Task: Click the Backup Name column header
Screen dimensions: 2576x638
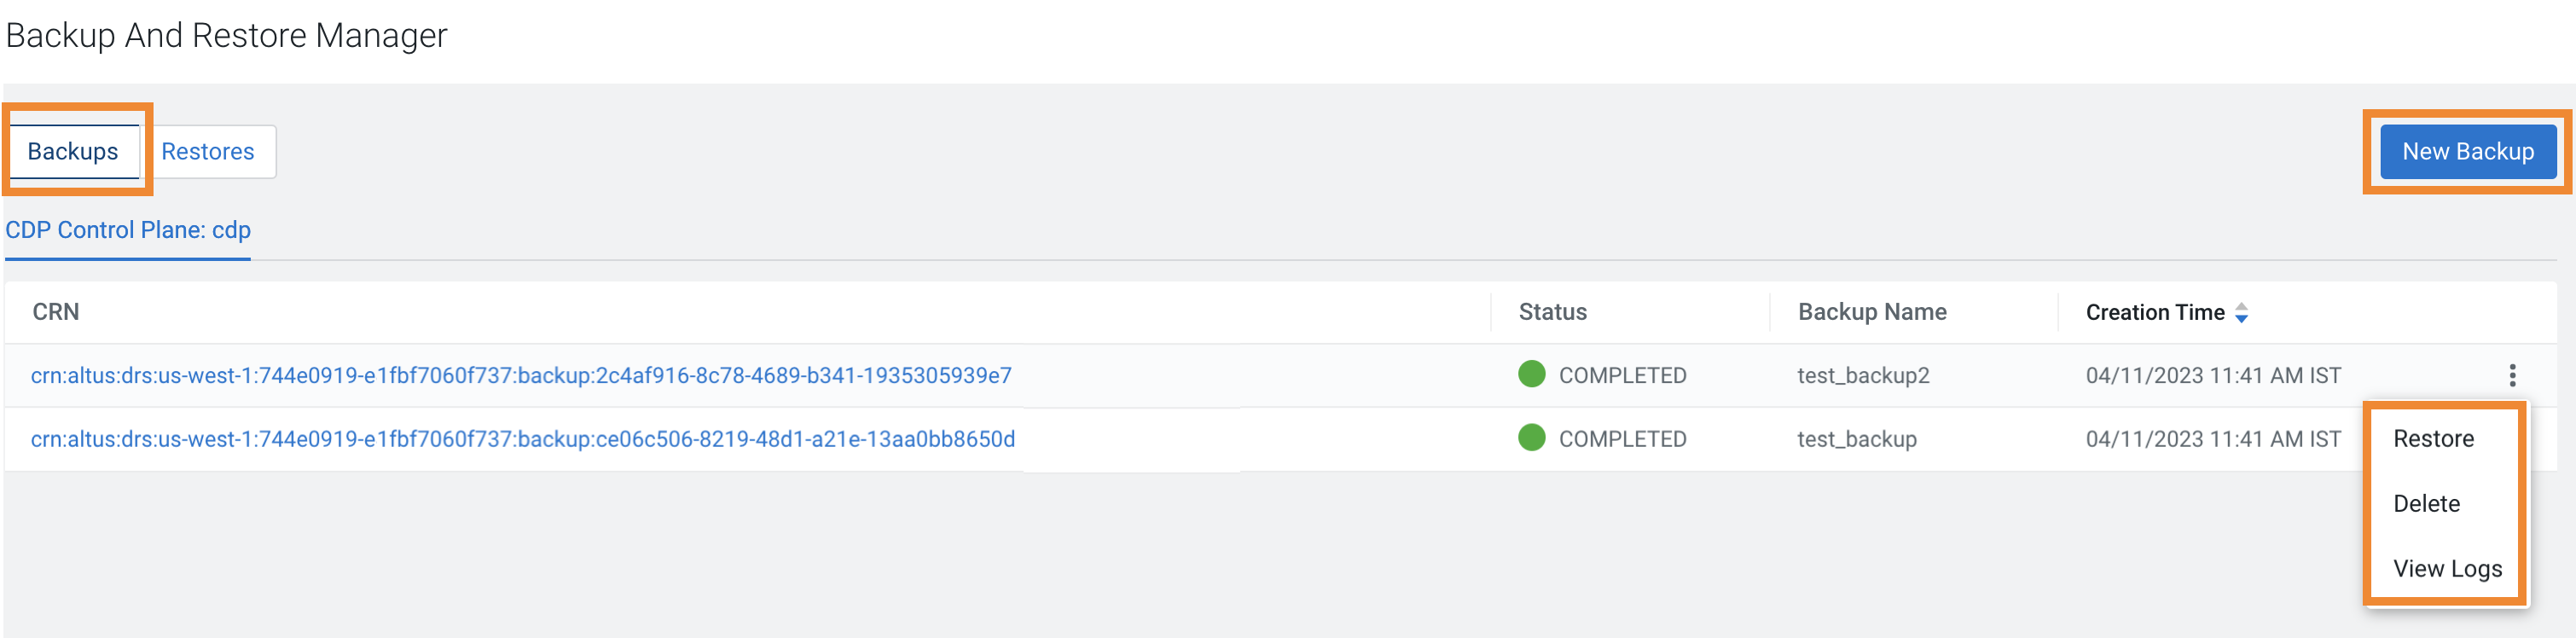Action: [1872, 312]
